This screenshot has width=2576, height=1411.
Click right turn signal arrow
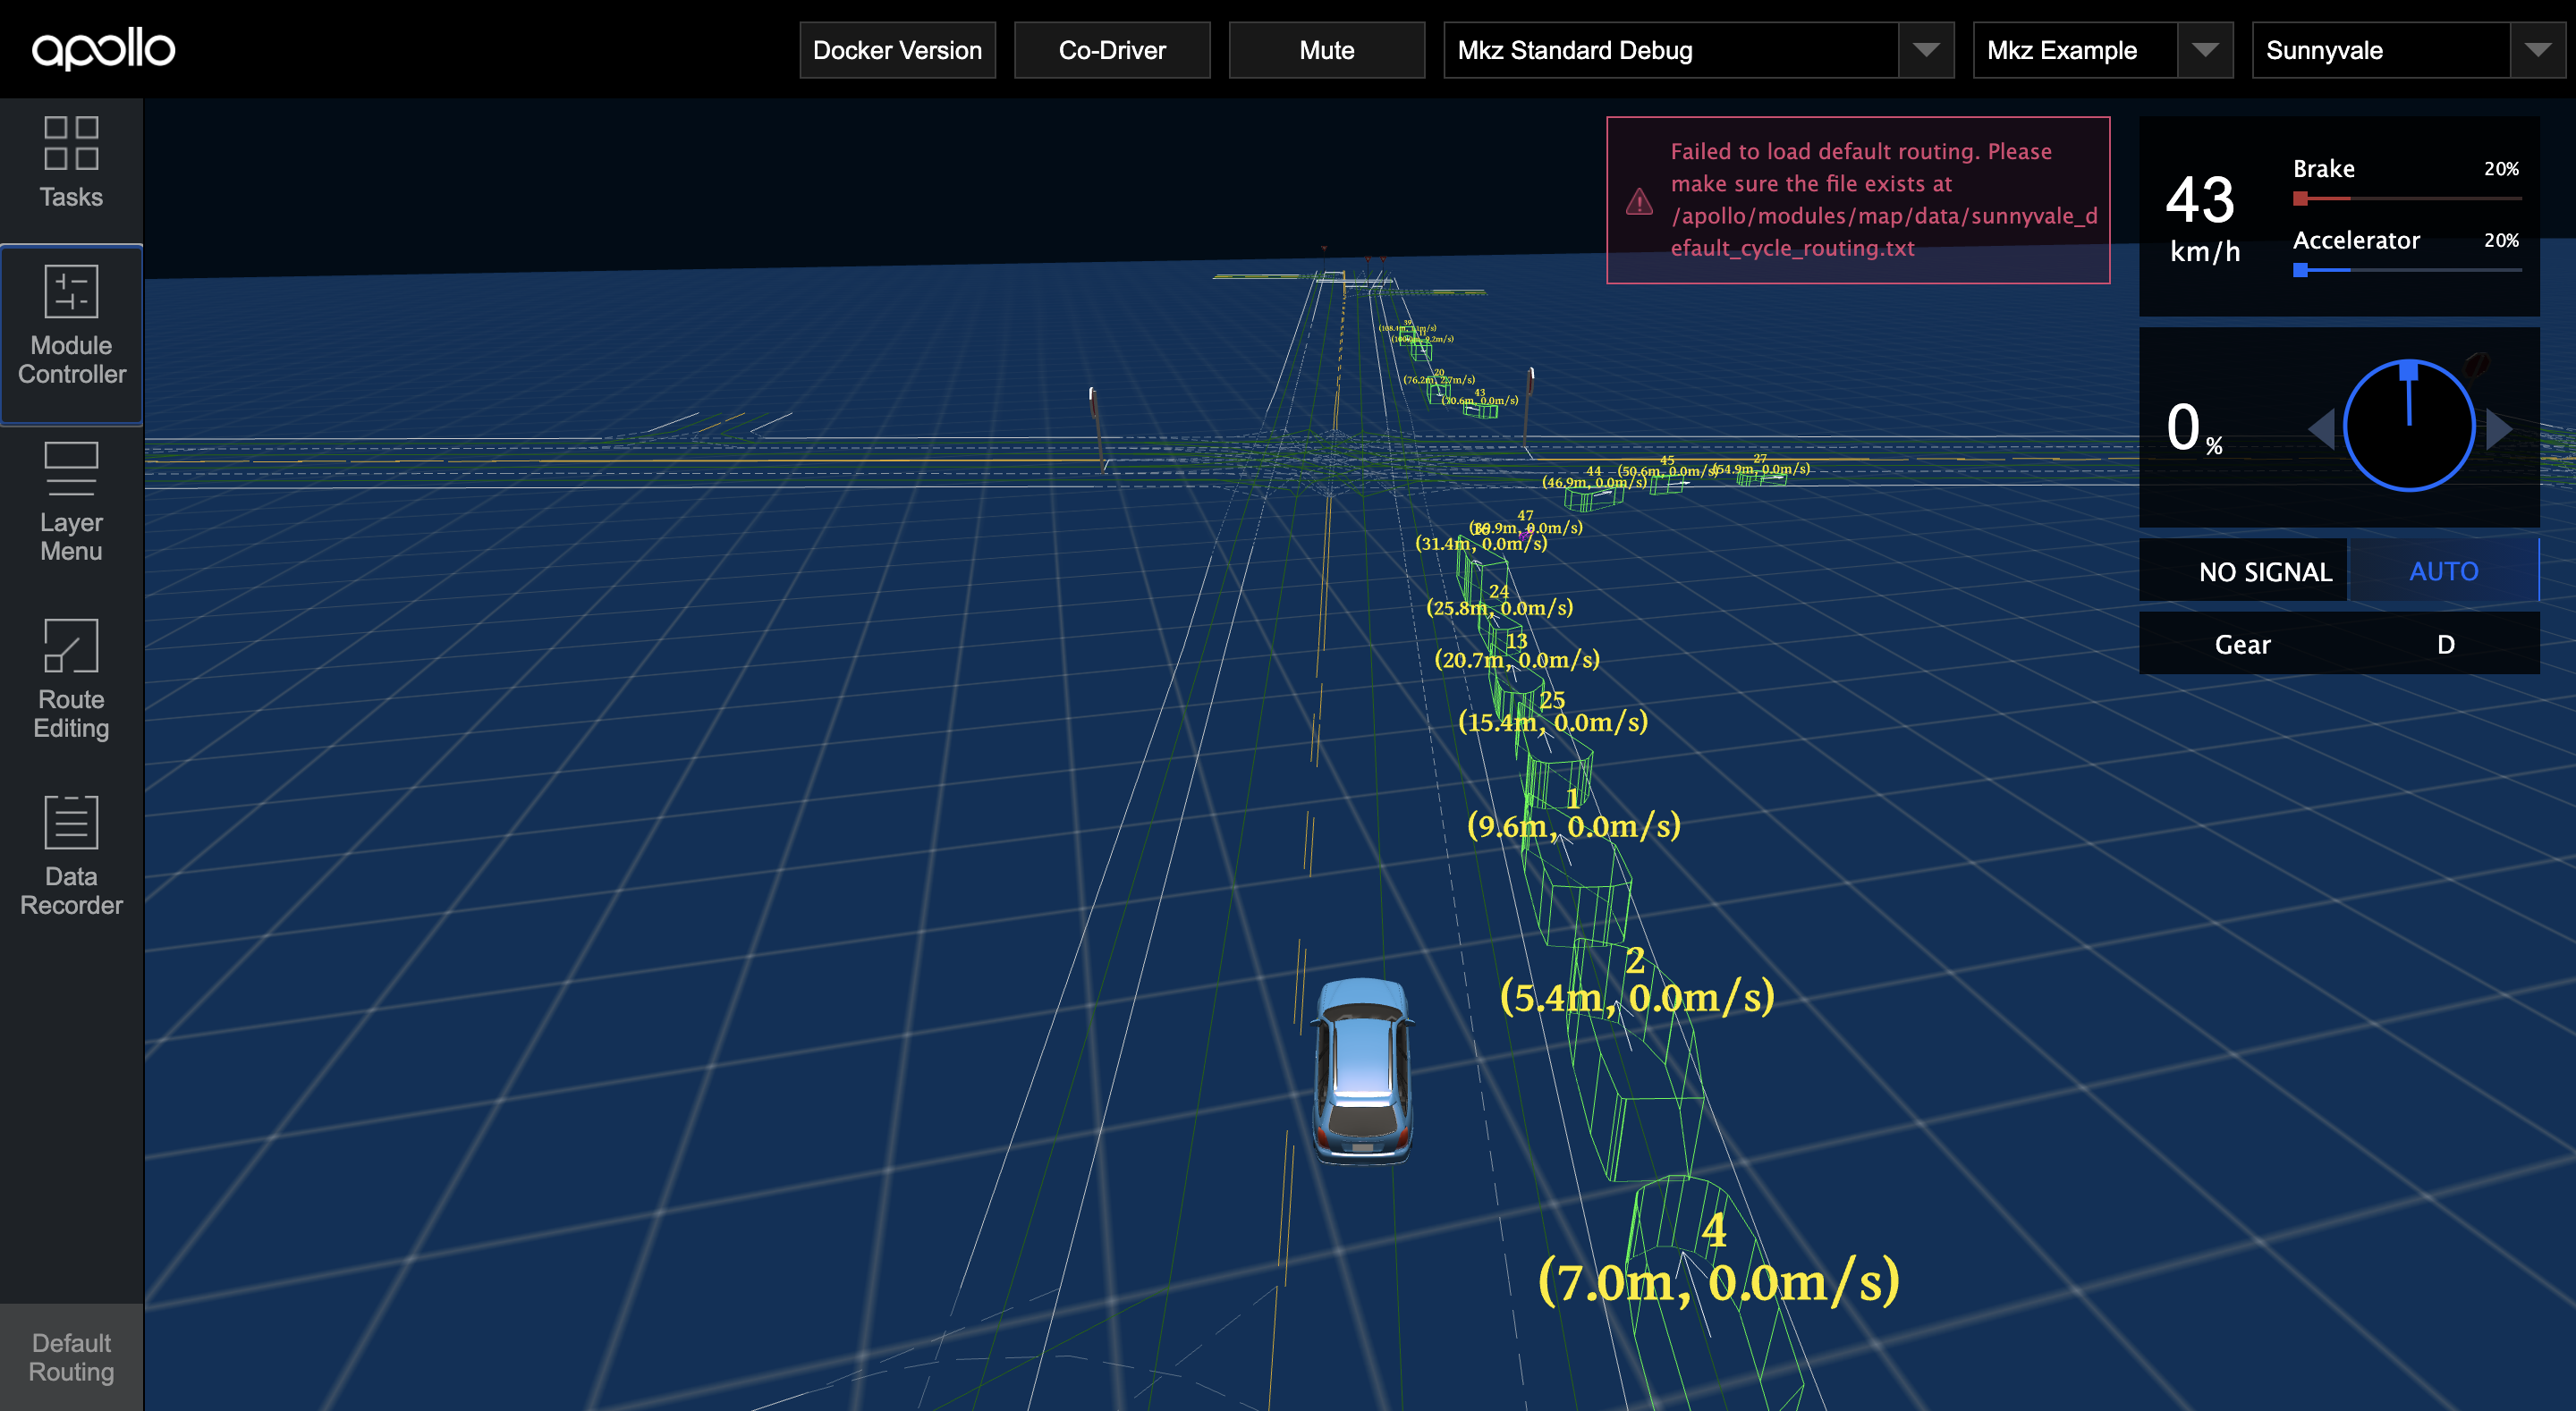[2499, 429]
